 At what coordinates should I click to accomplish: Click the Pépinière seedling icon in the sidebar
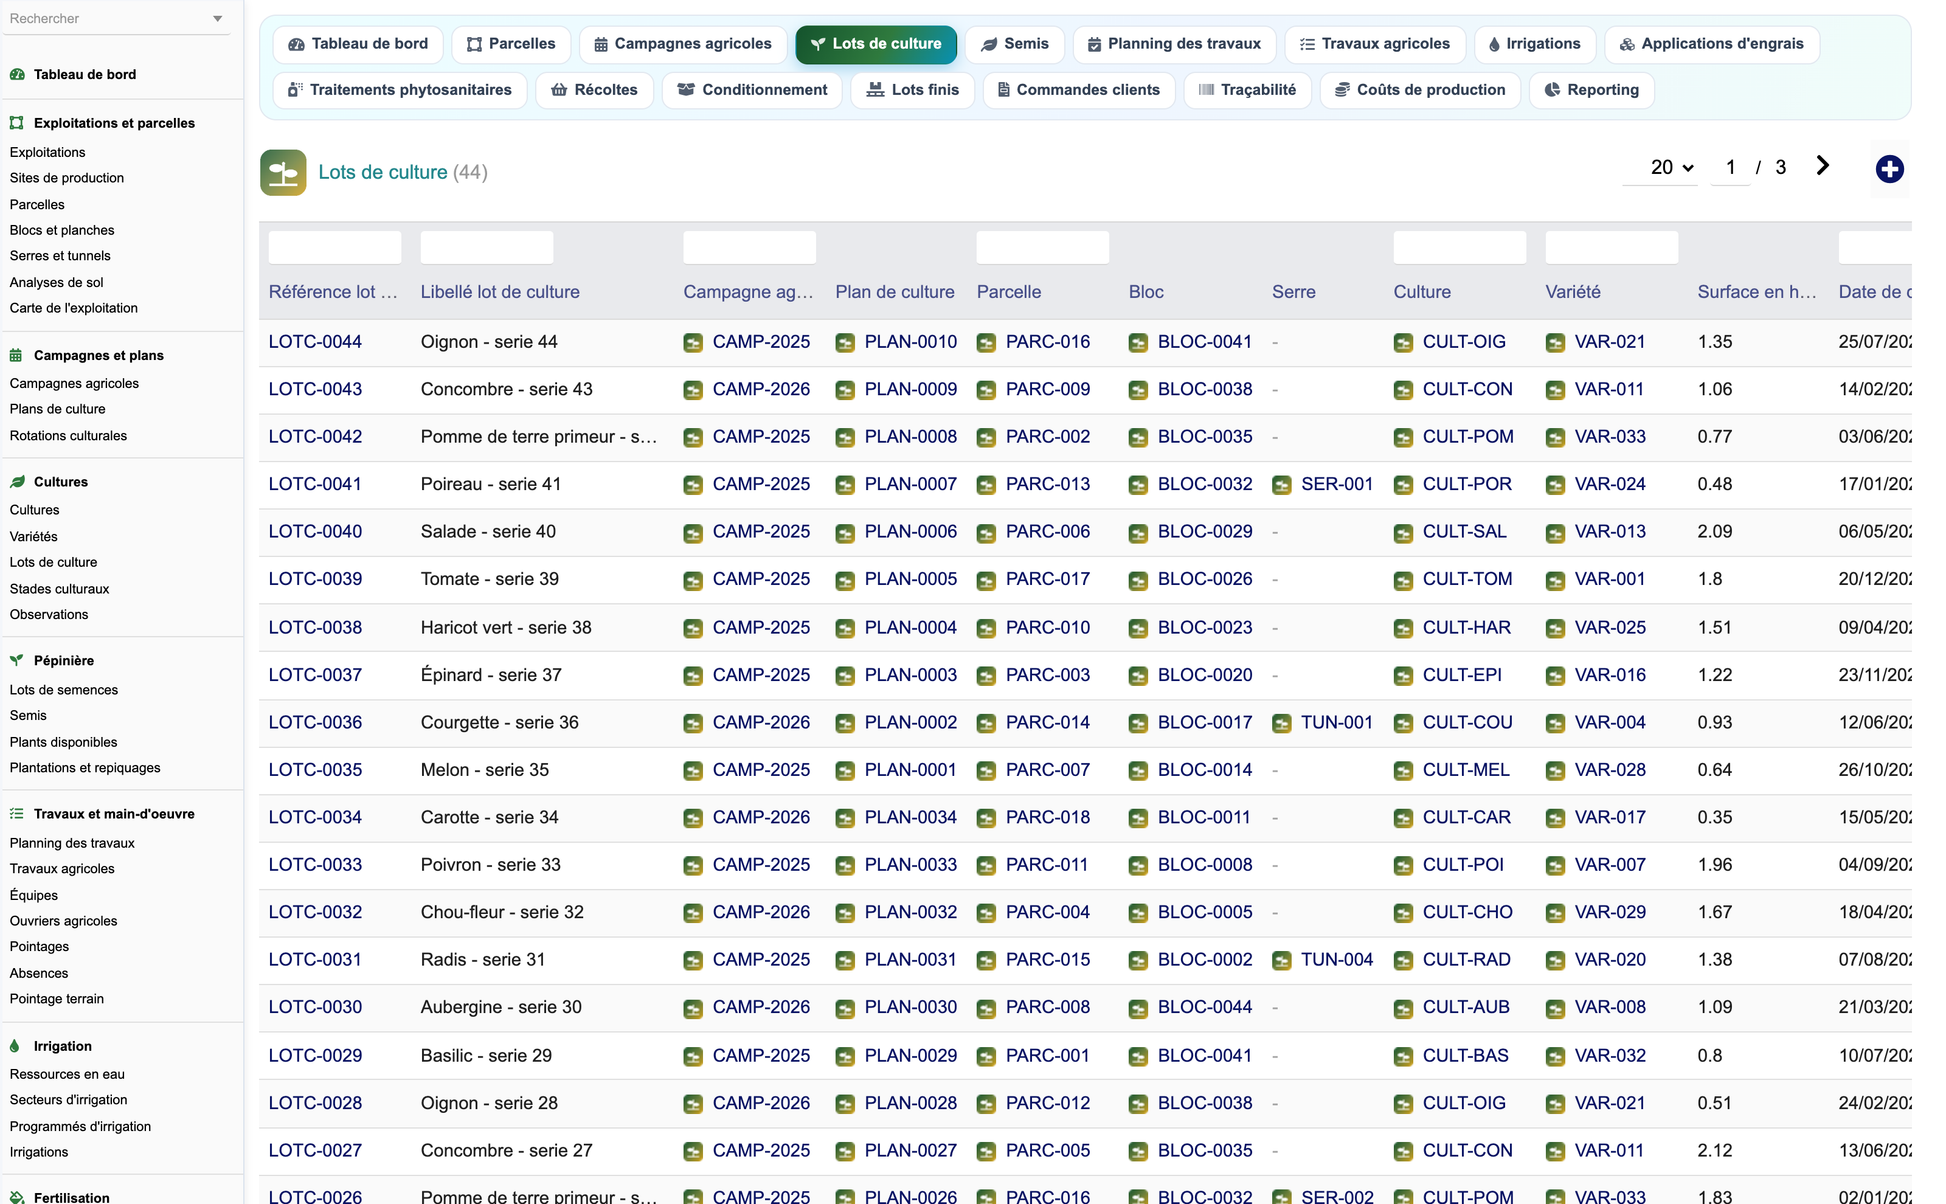coord(16,660)
